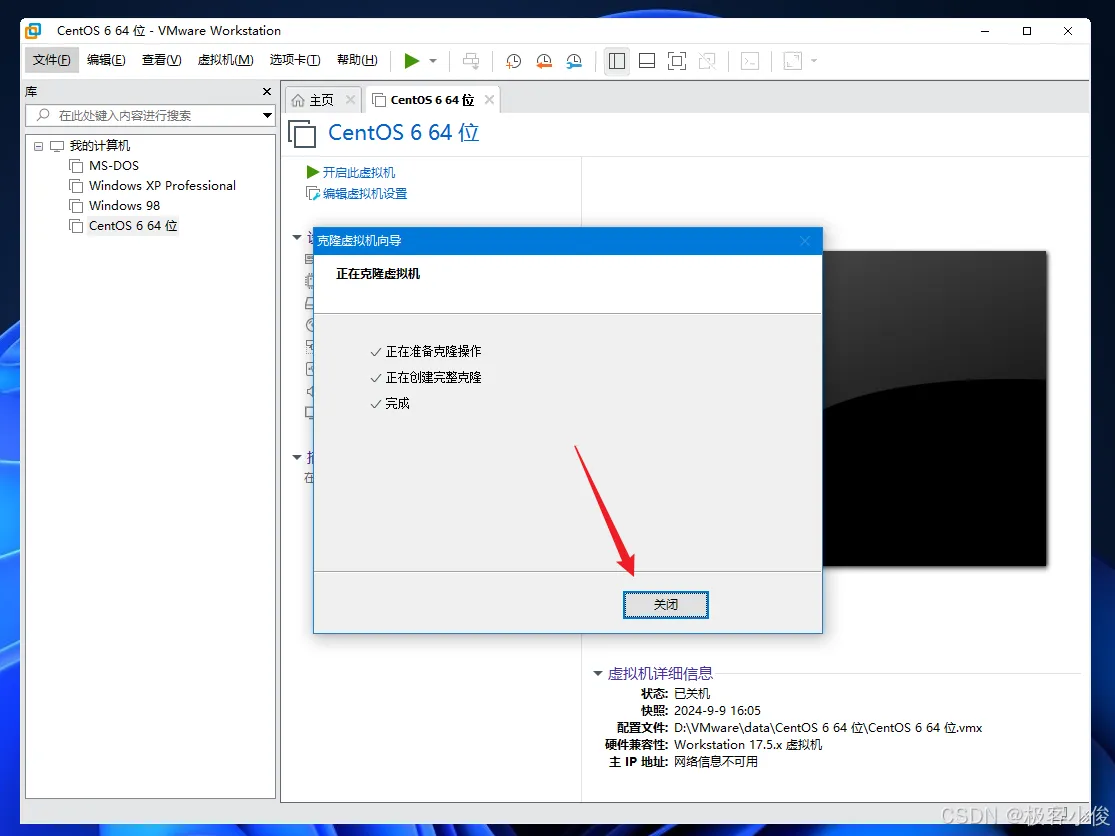Collapse the devices section triangle

297,237
